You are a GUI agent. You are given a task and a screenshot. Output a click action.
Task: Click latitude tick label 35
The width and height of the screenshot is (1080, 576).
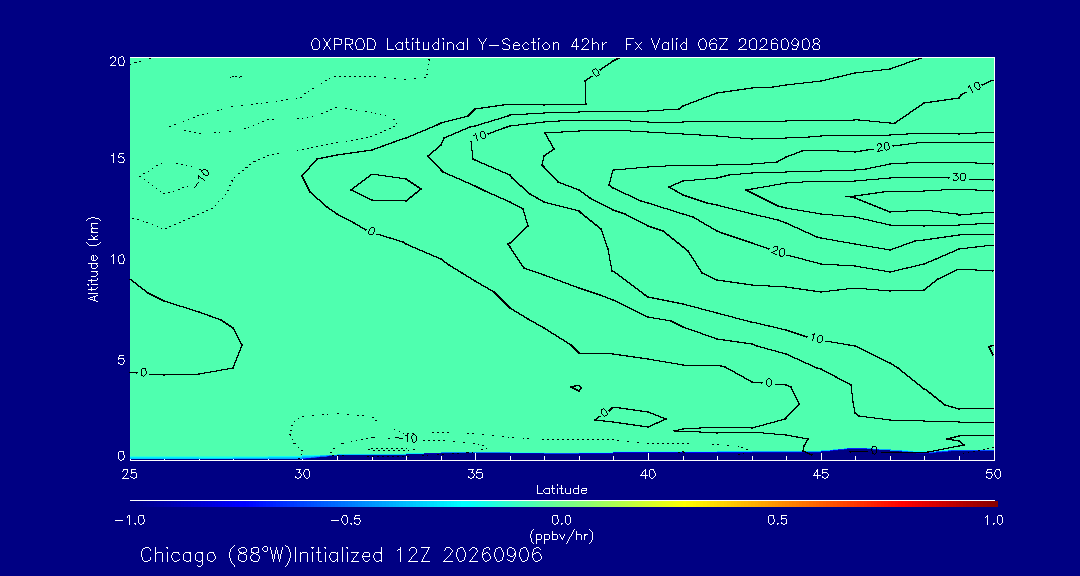[475, 474]
